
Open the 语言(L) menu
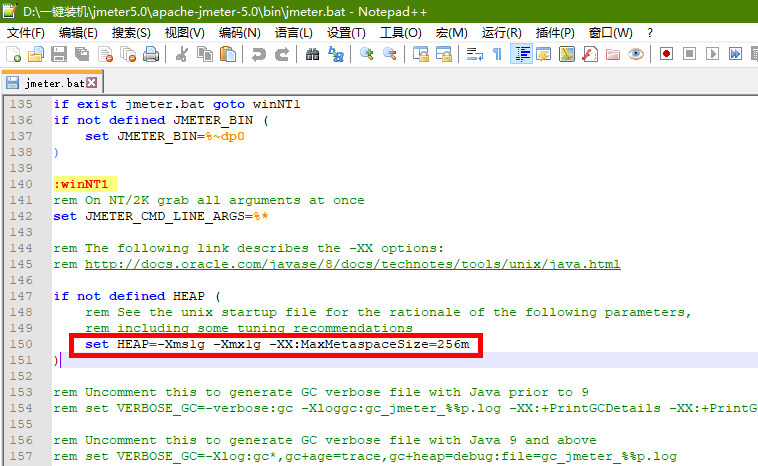click(293, 33)
